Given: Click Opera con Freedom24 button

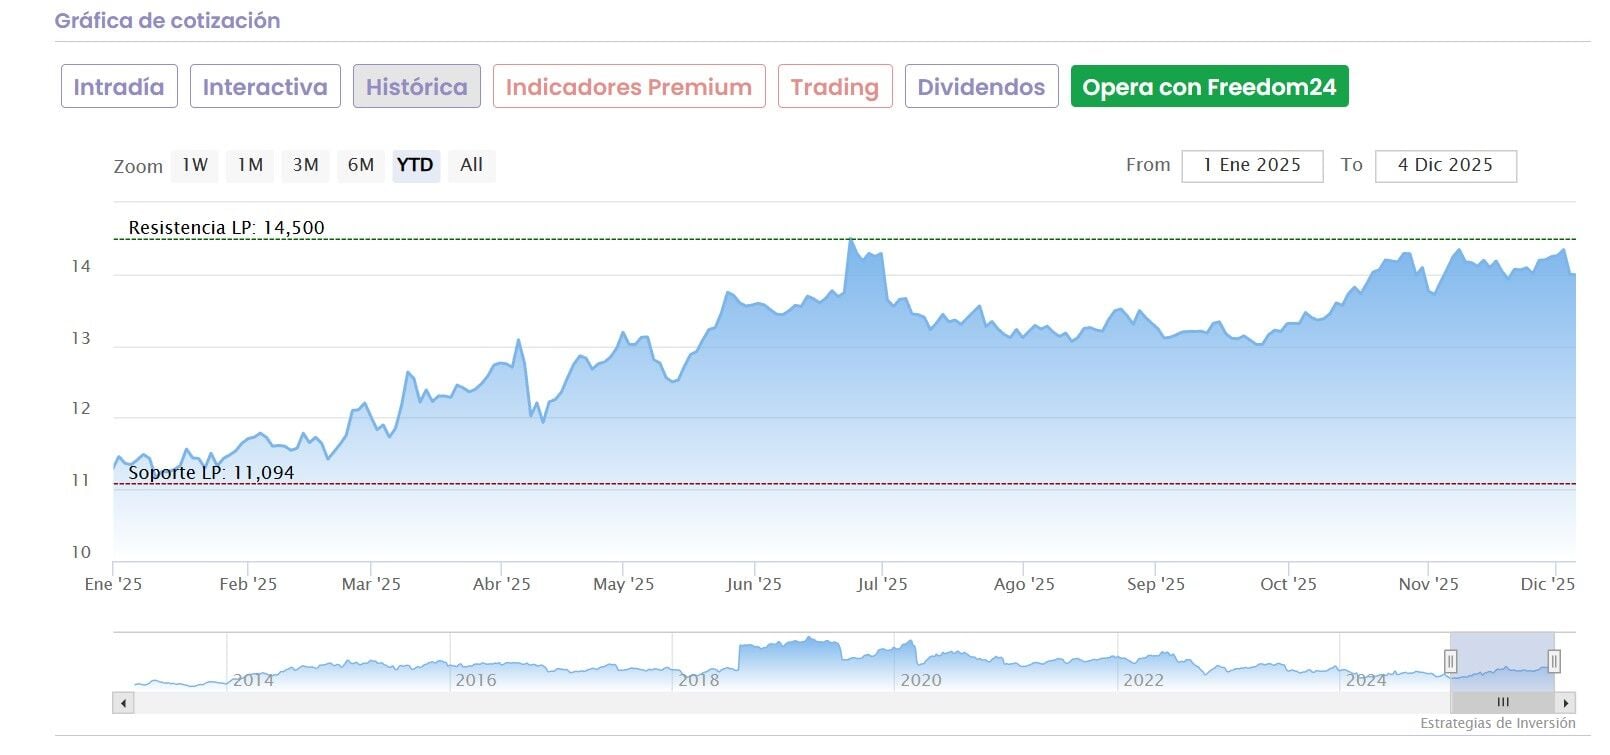Looking at the screenshot, I should coord(1209,87).
